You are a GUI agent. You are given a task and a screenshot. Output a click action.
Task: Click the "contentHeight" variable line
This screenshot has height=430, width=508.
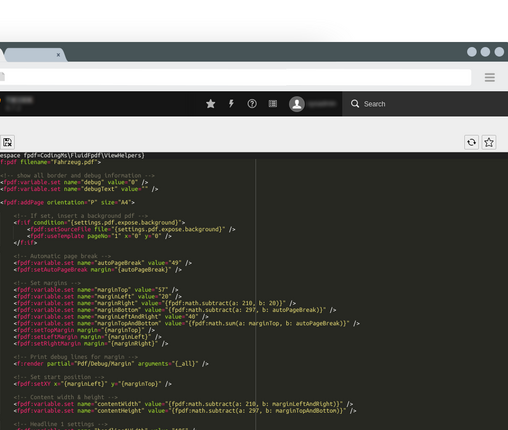tap(185, 411)
